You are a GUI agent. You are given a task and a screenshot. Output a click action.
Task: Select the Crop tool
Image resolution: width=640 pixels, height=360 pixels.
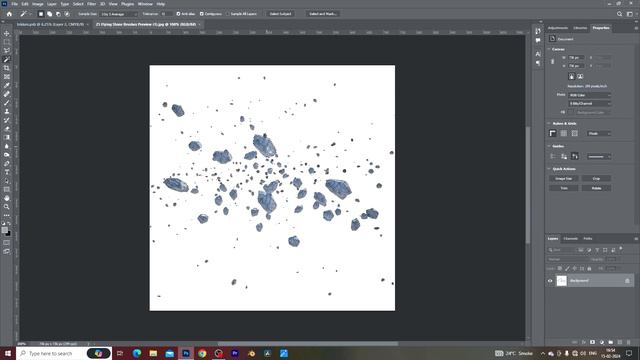click(7, 68)
